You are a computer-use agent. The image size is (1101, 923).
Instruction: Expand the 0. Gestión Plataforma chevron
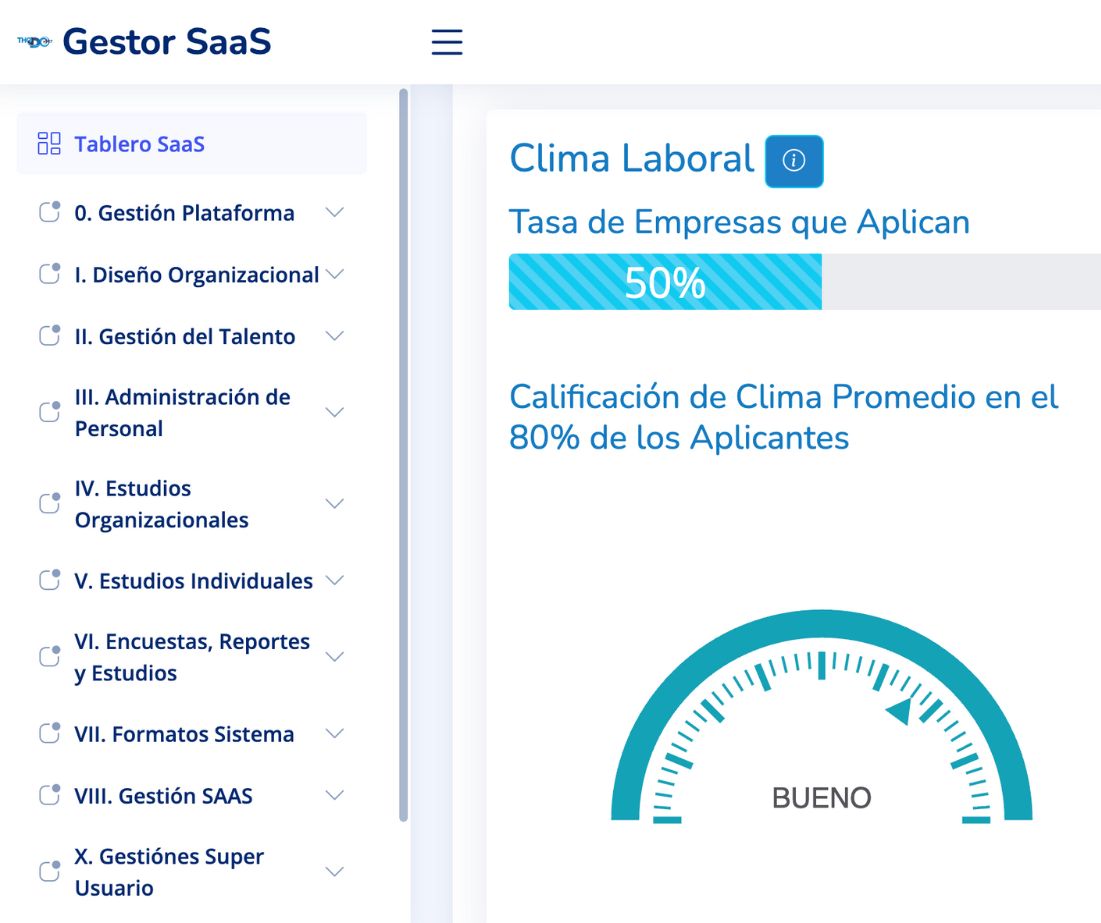[335, 212]
